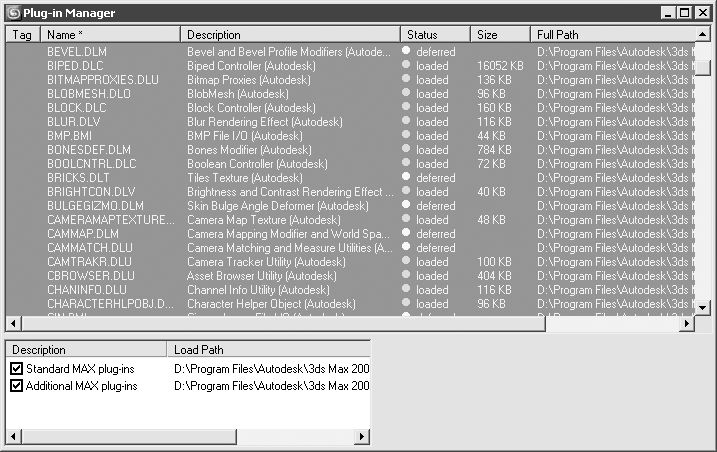Viewport: 717px width, 452px height.
Task: Uncheck Standard MAX plug-ins checkbox
Action: click(16, 369)
